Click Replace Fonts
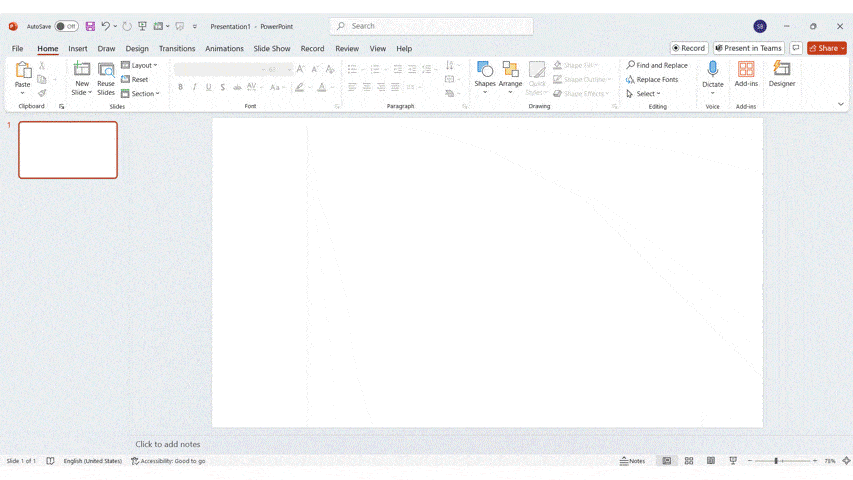The height and width of the screenshot is (480, 853). [652, 79]
